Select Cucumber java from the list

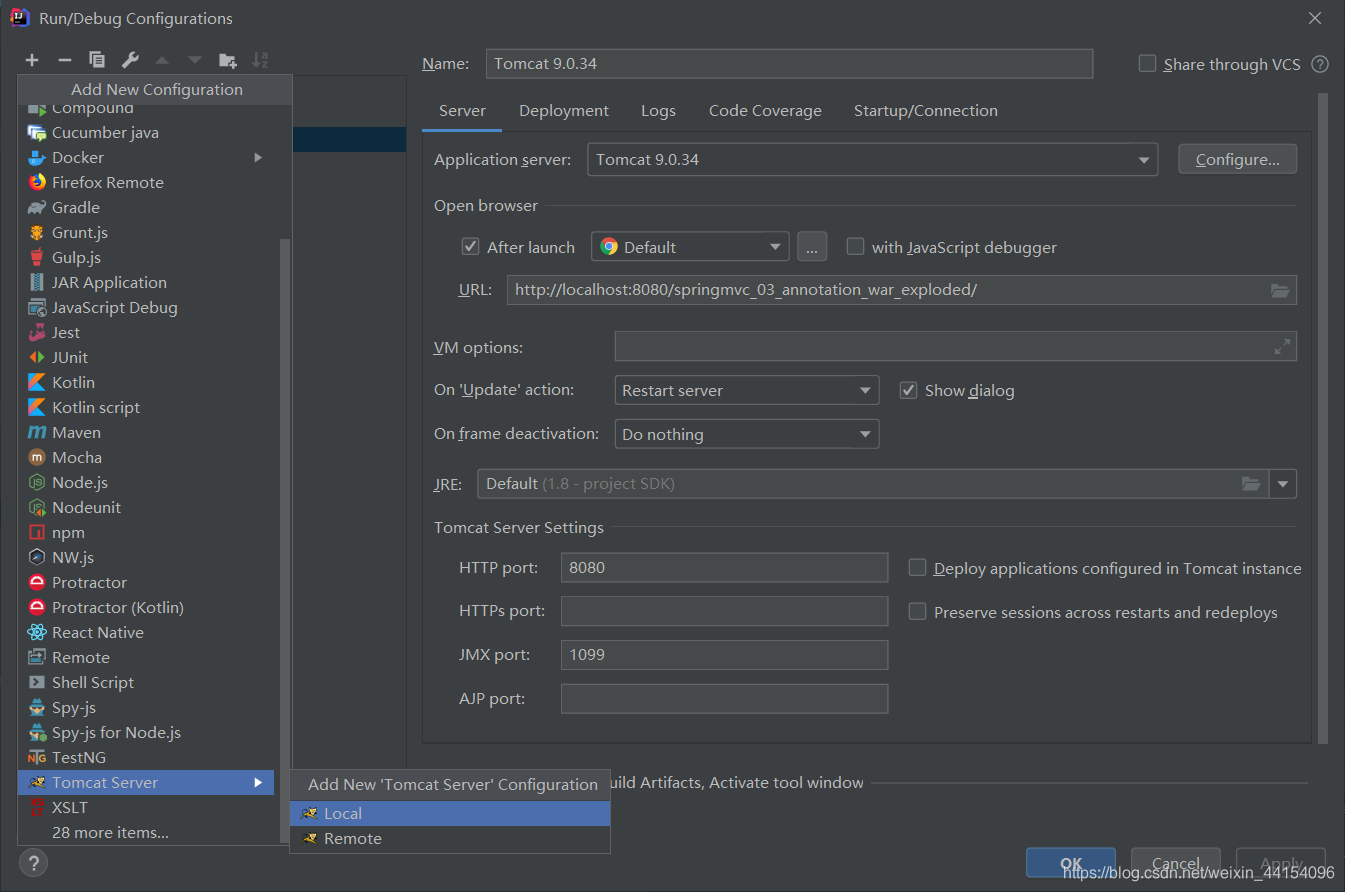click(146, 132)
